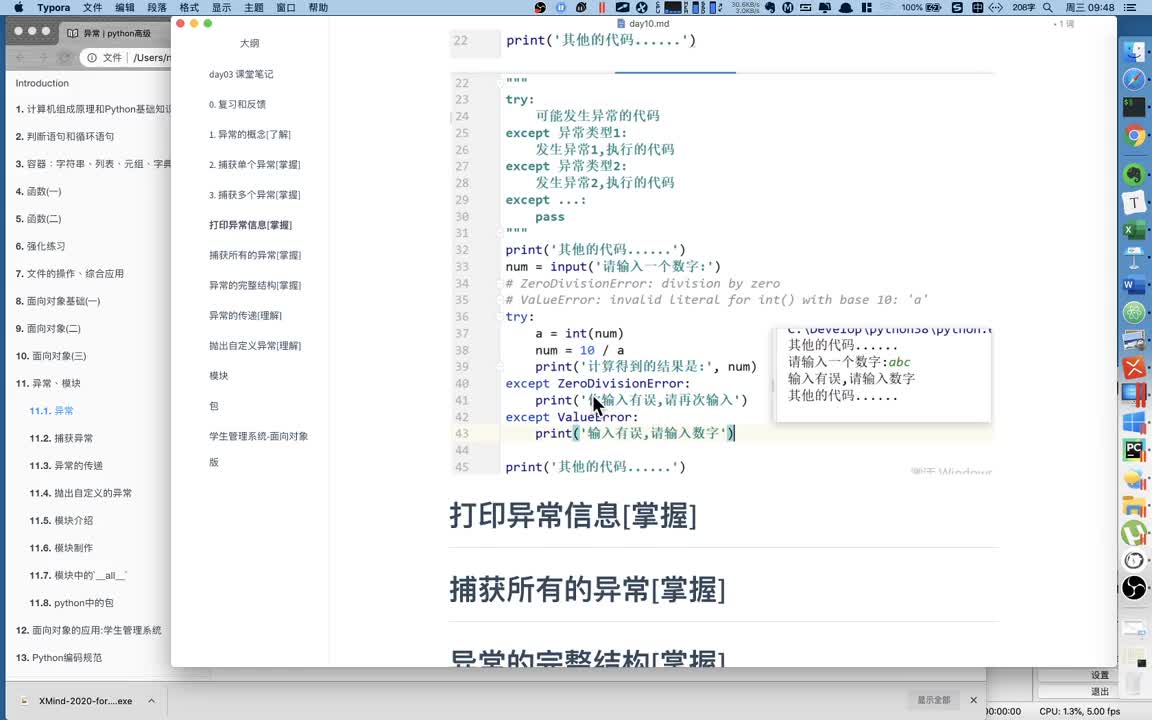Click the book icon on the browser tab
The image size is (1152, 720).
click(x=72, y=33)
